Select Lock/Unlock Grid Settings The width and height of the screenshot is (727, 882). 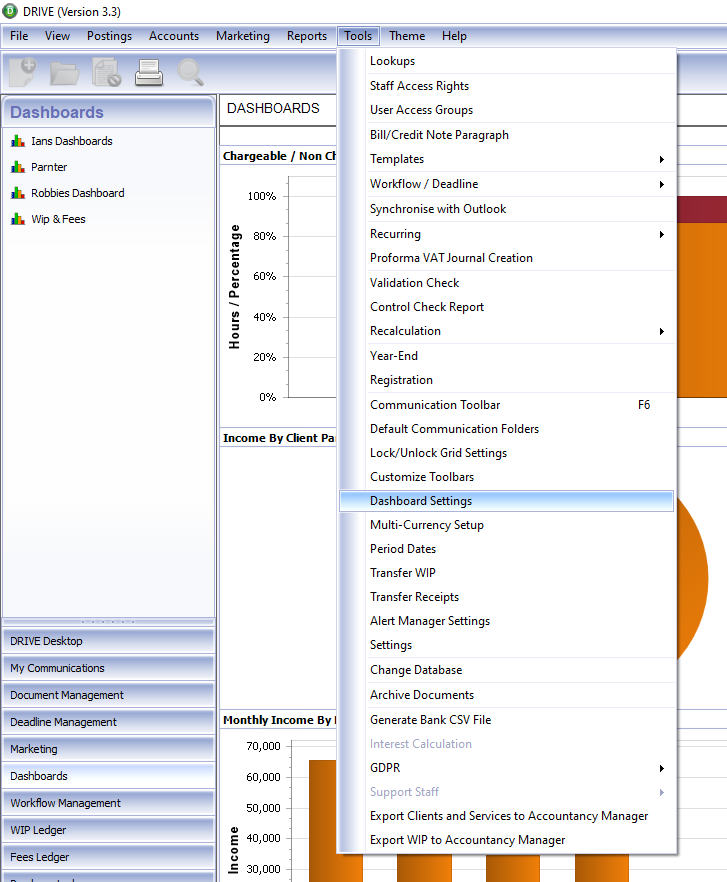click(506, 453)
